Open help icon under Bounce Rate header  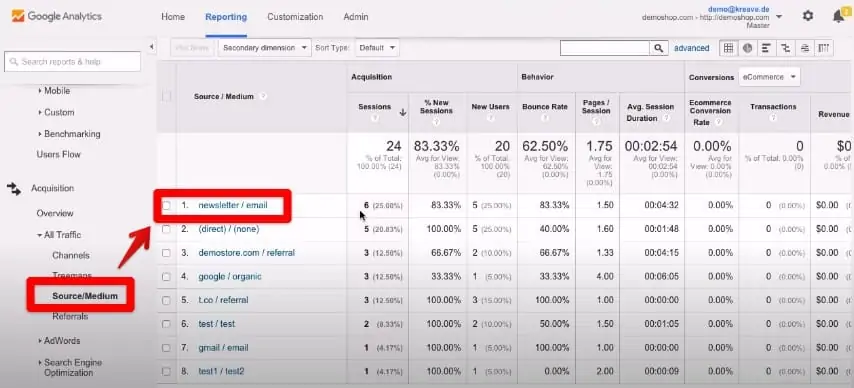point(544,118)
